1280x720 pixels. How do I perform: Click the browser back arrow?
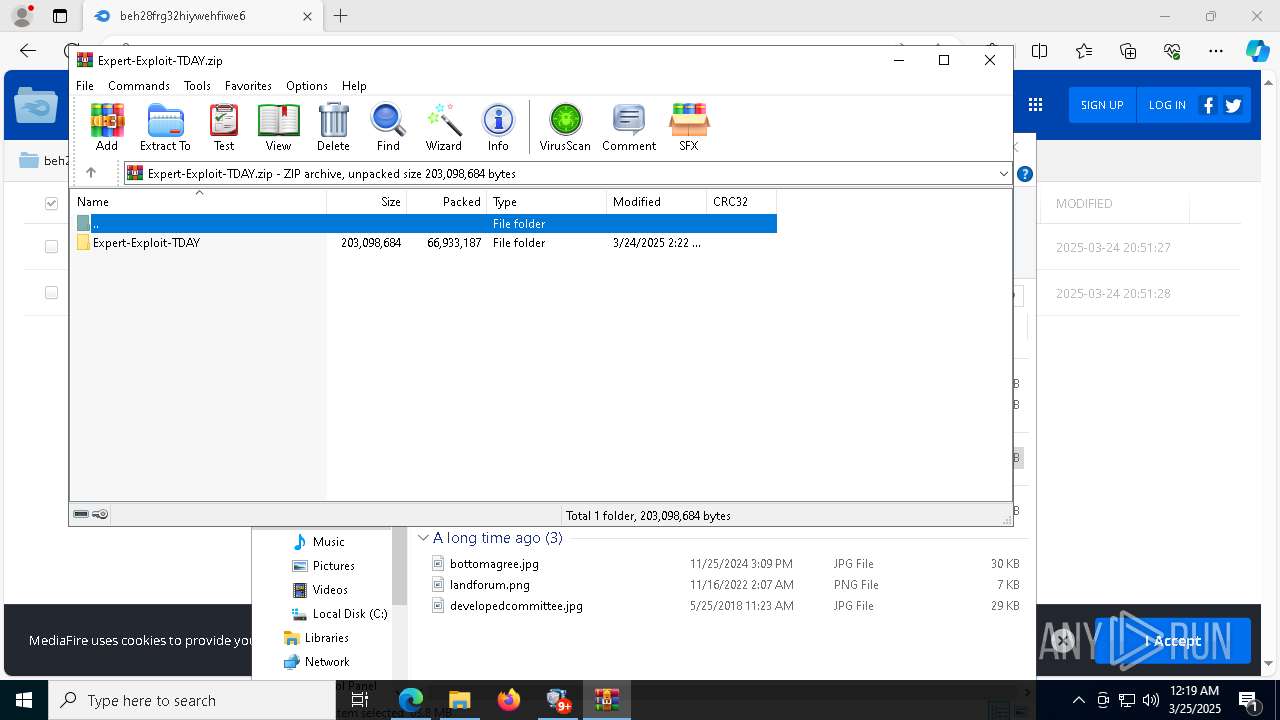click(28, 51)
